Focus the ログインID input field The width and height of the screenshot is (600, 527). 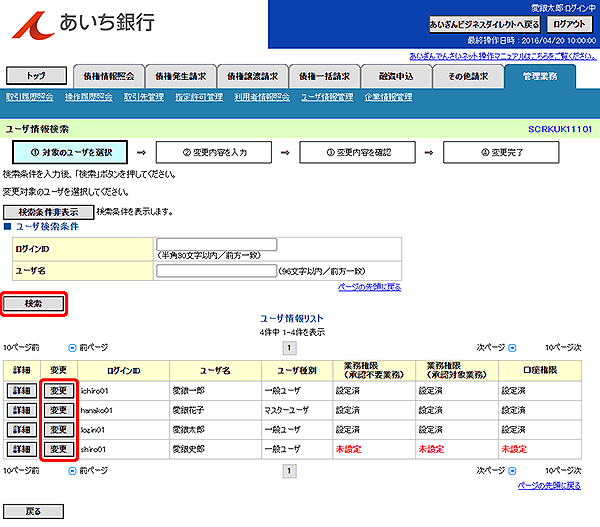click(217, 245)
